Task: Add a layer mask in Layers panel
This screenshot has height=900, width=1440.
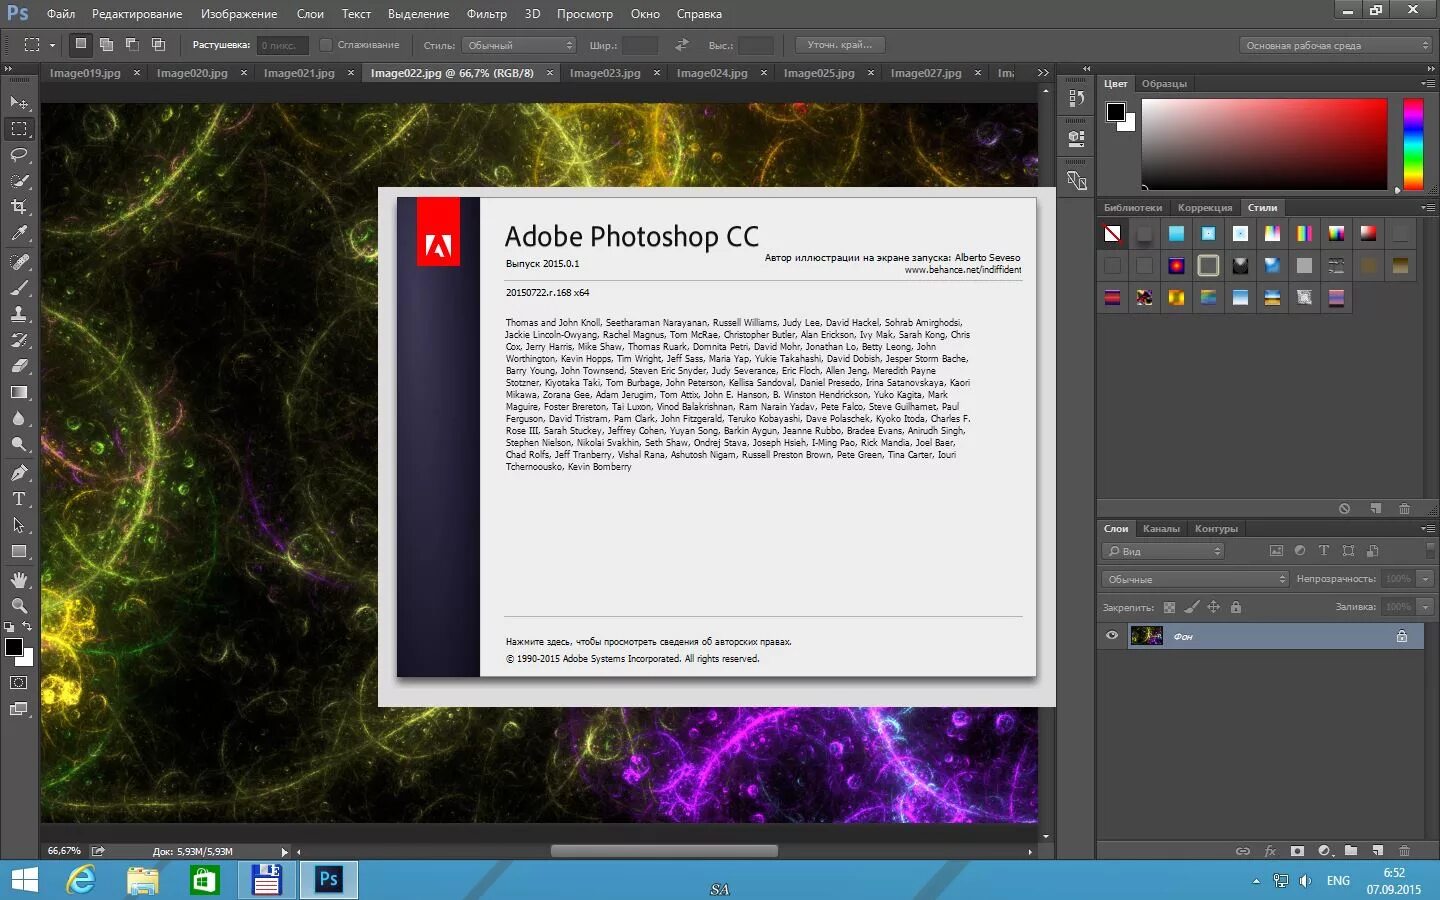Action: click(1297, 851)
